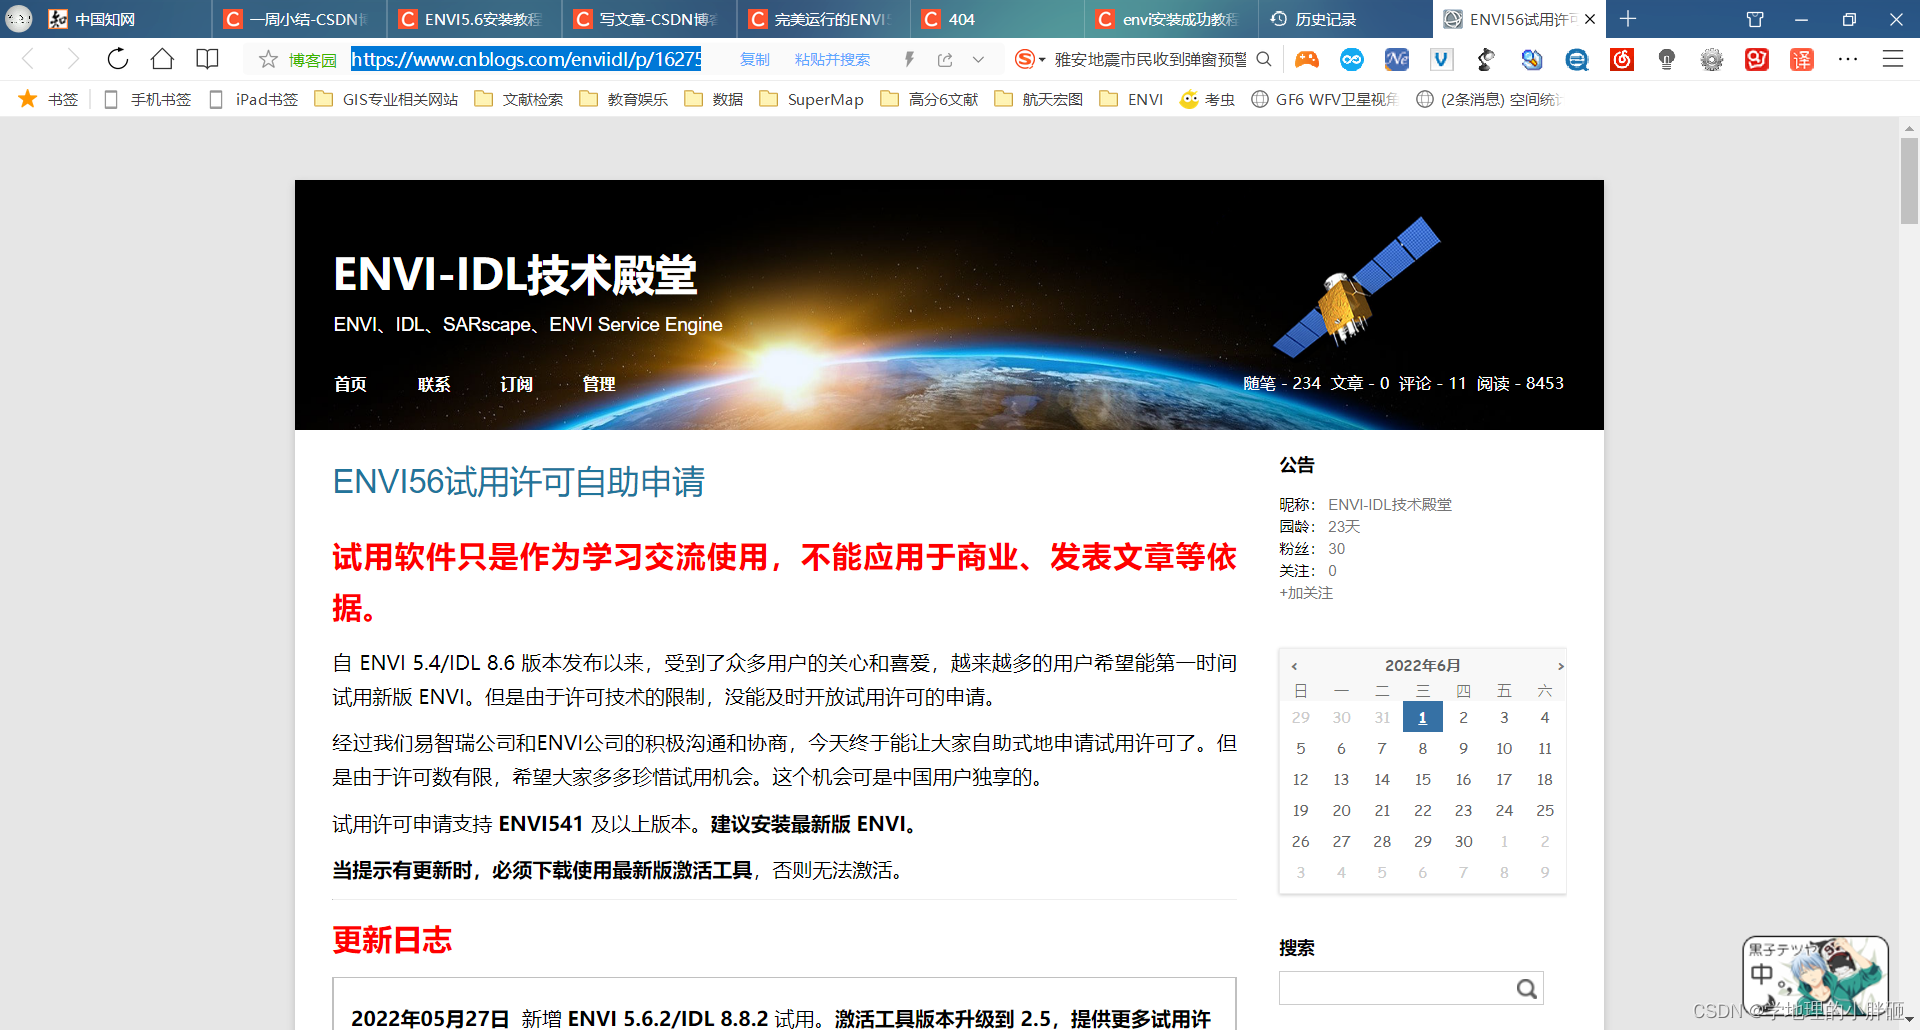
Task: Click the lightning speed-mode icon in address bar
Action: [909, 59]
